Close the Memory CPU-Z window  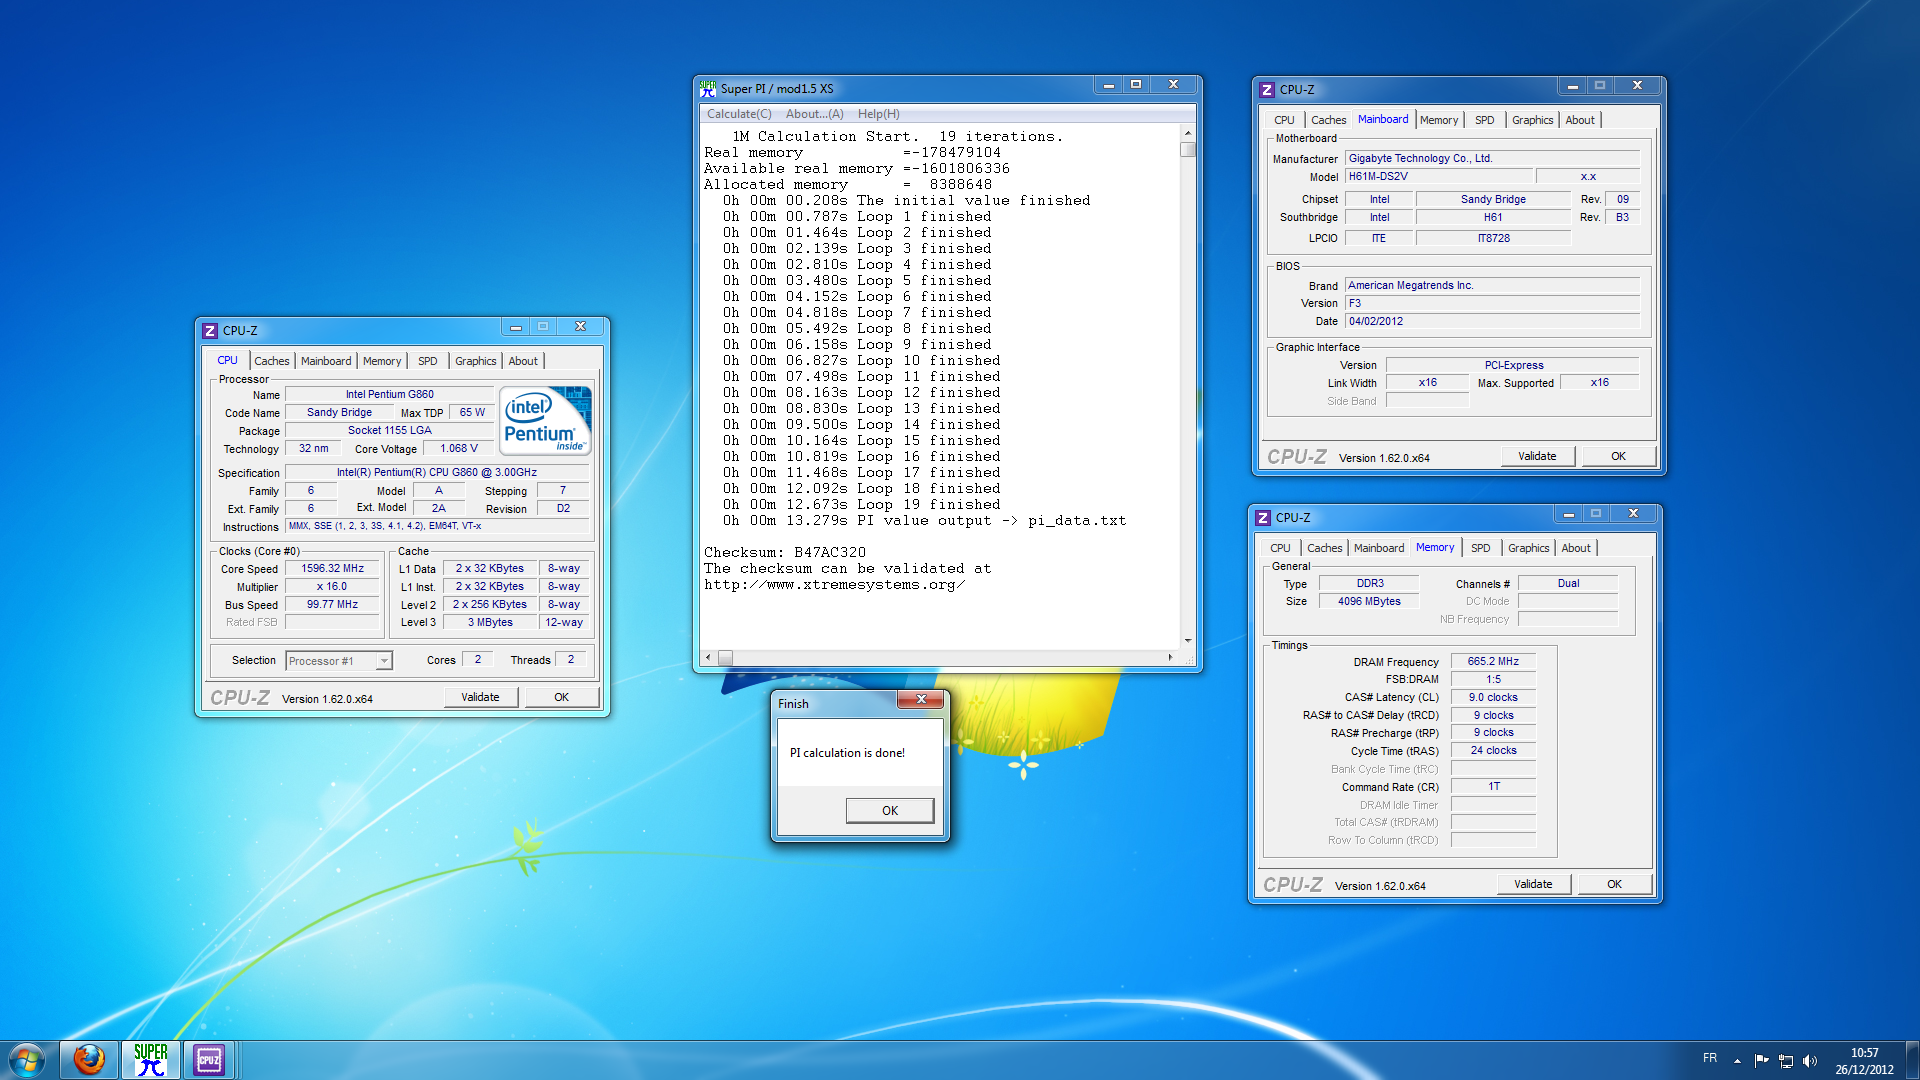pos(1633,514)
